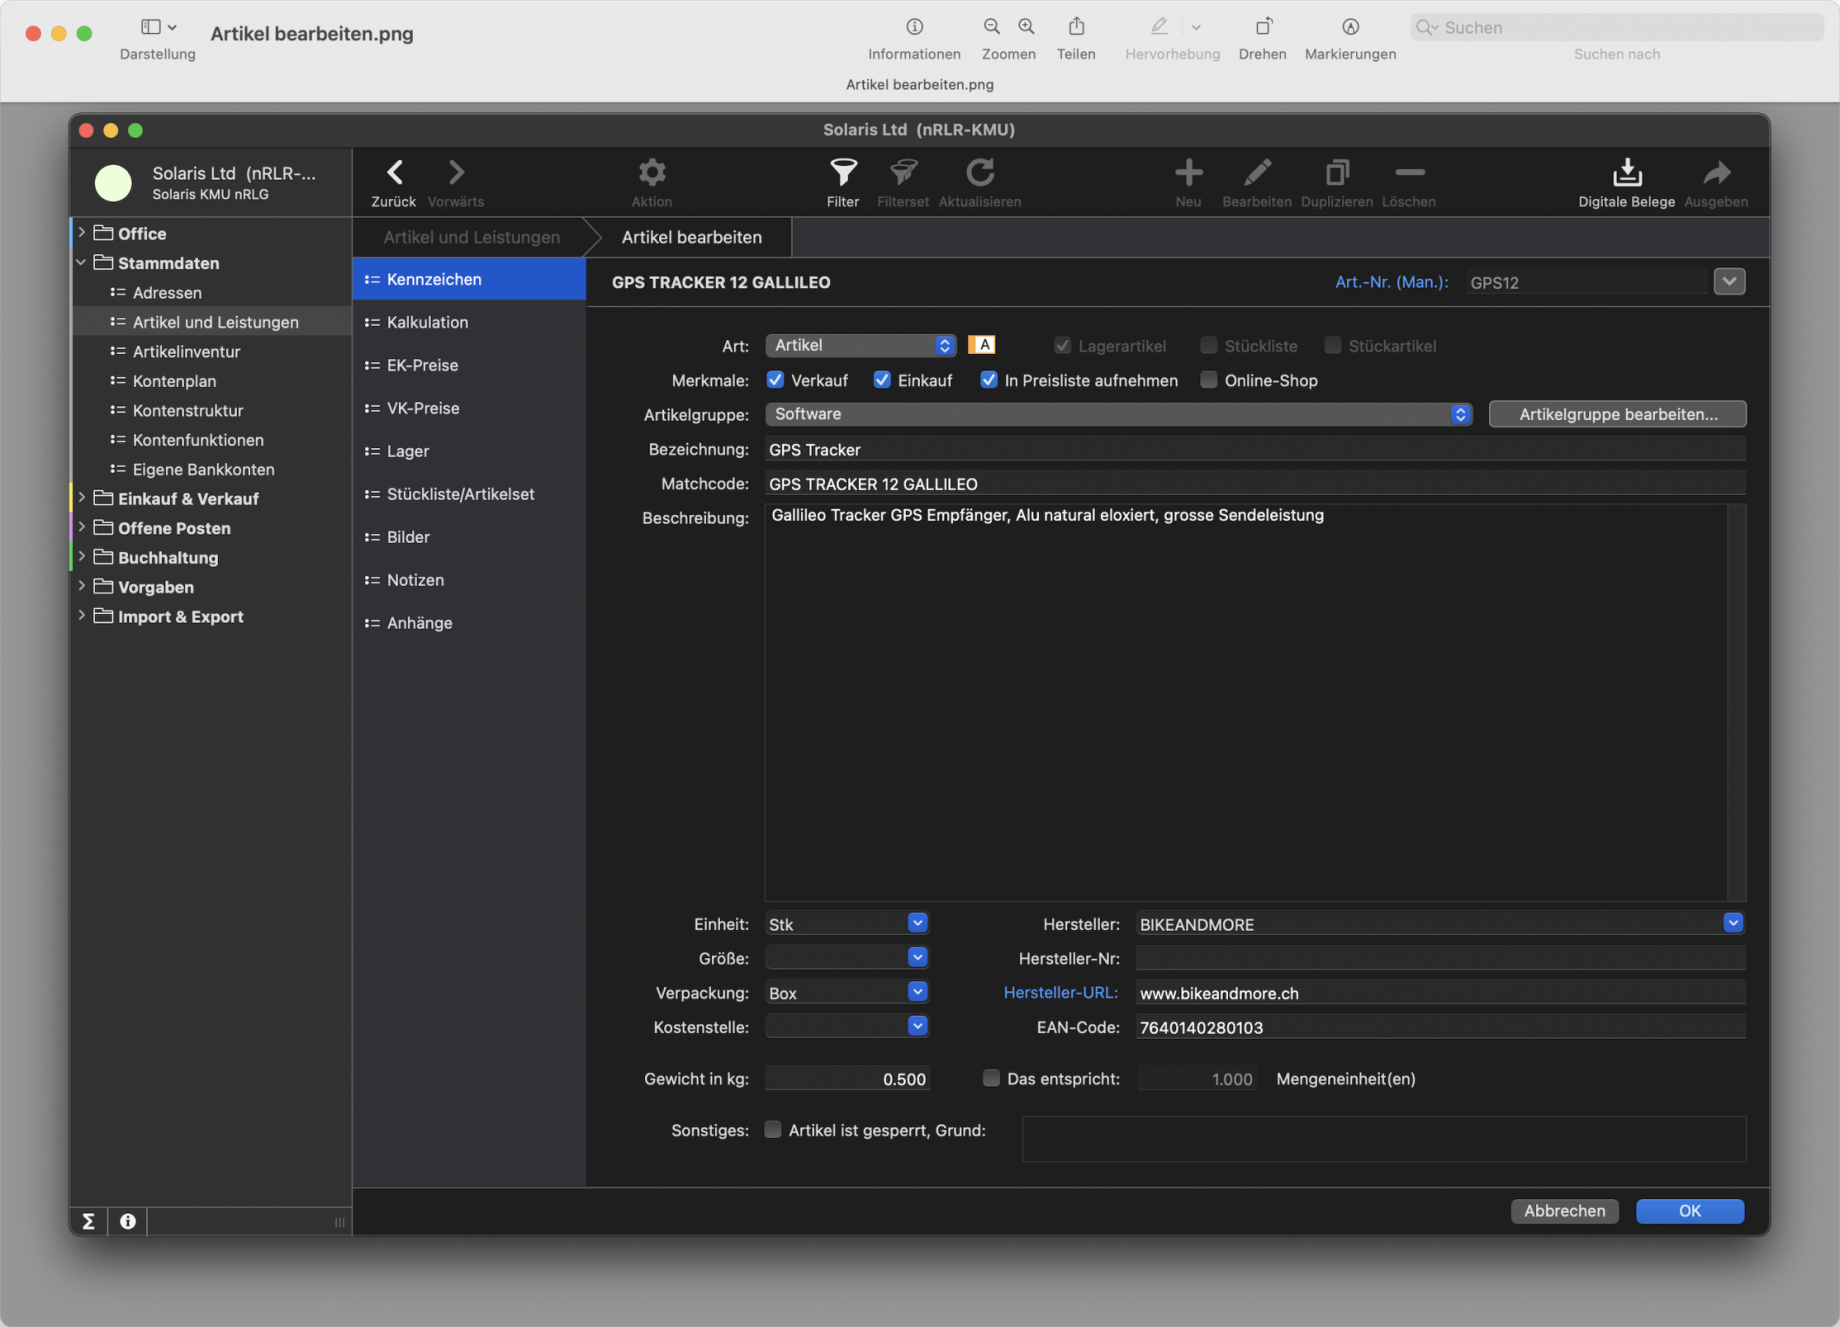Click the Zurück back arrow icon

click(x=394, y=173)
